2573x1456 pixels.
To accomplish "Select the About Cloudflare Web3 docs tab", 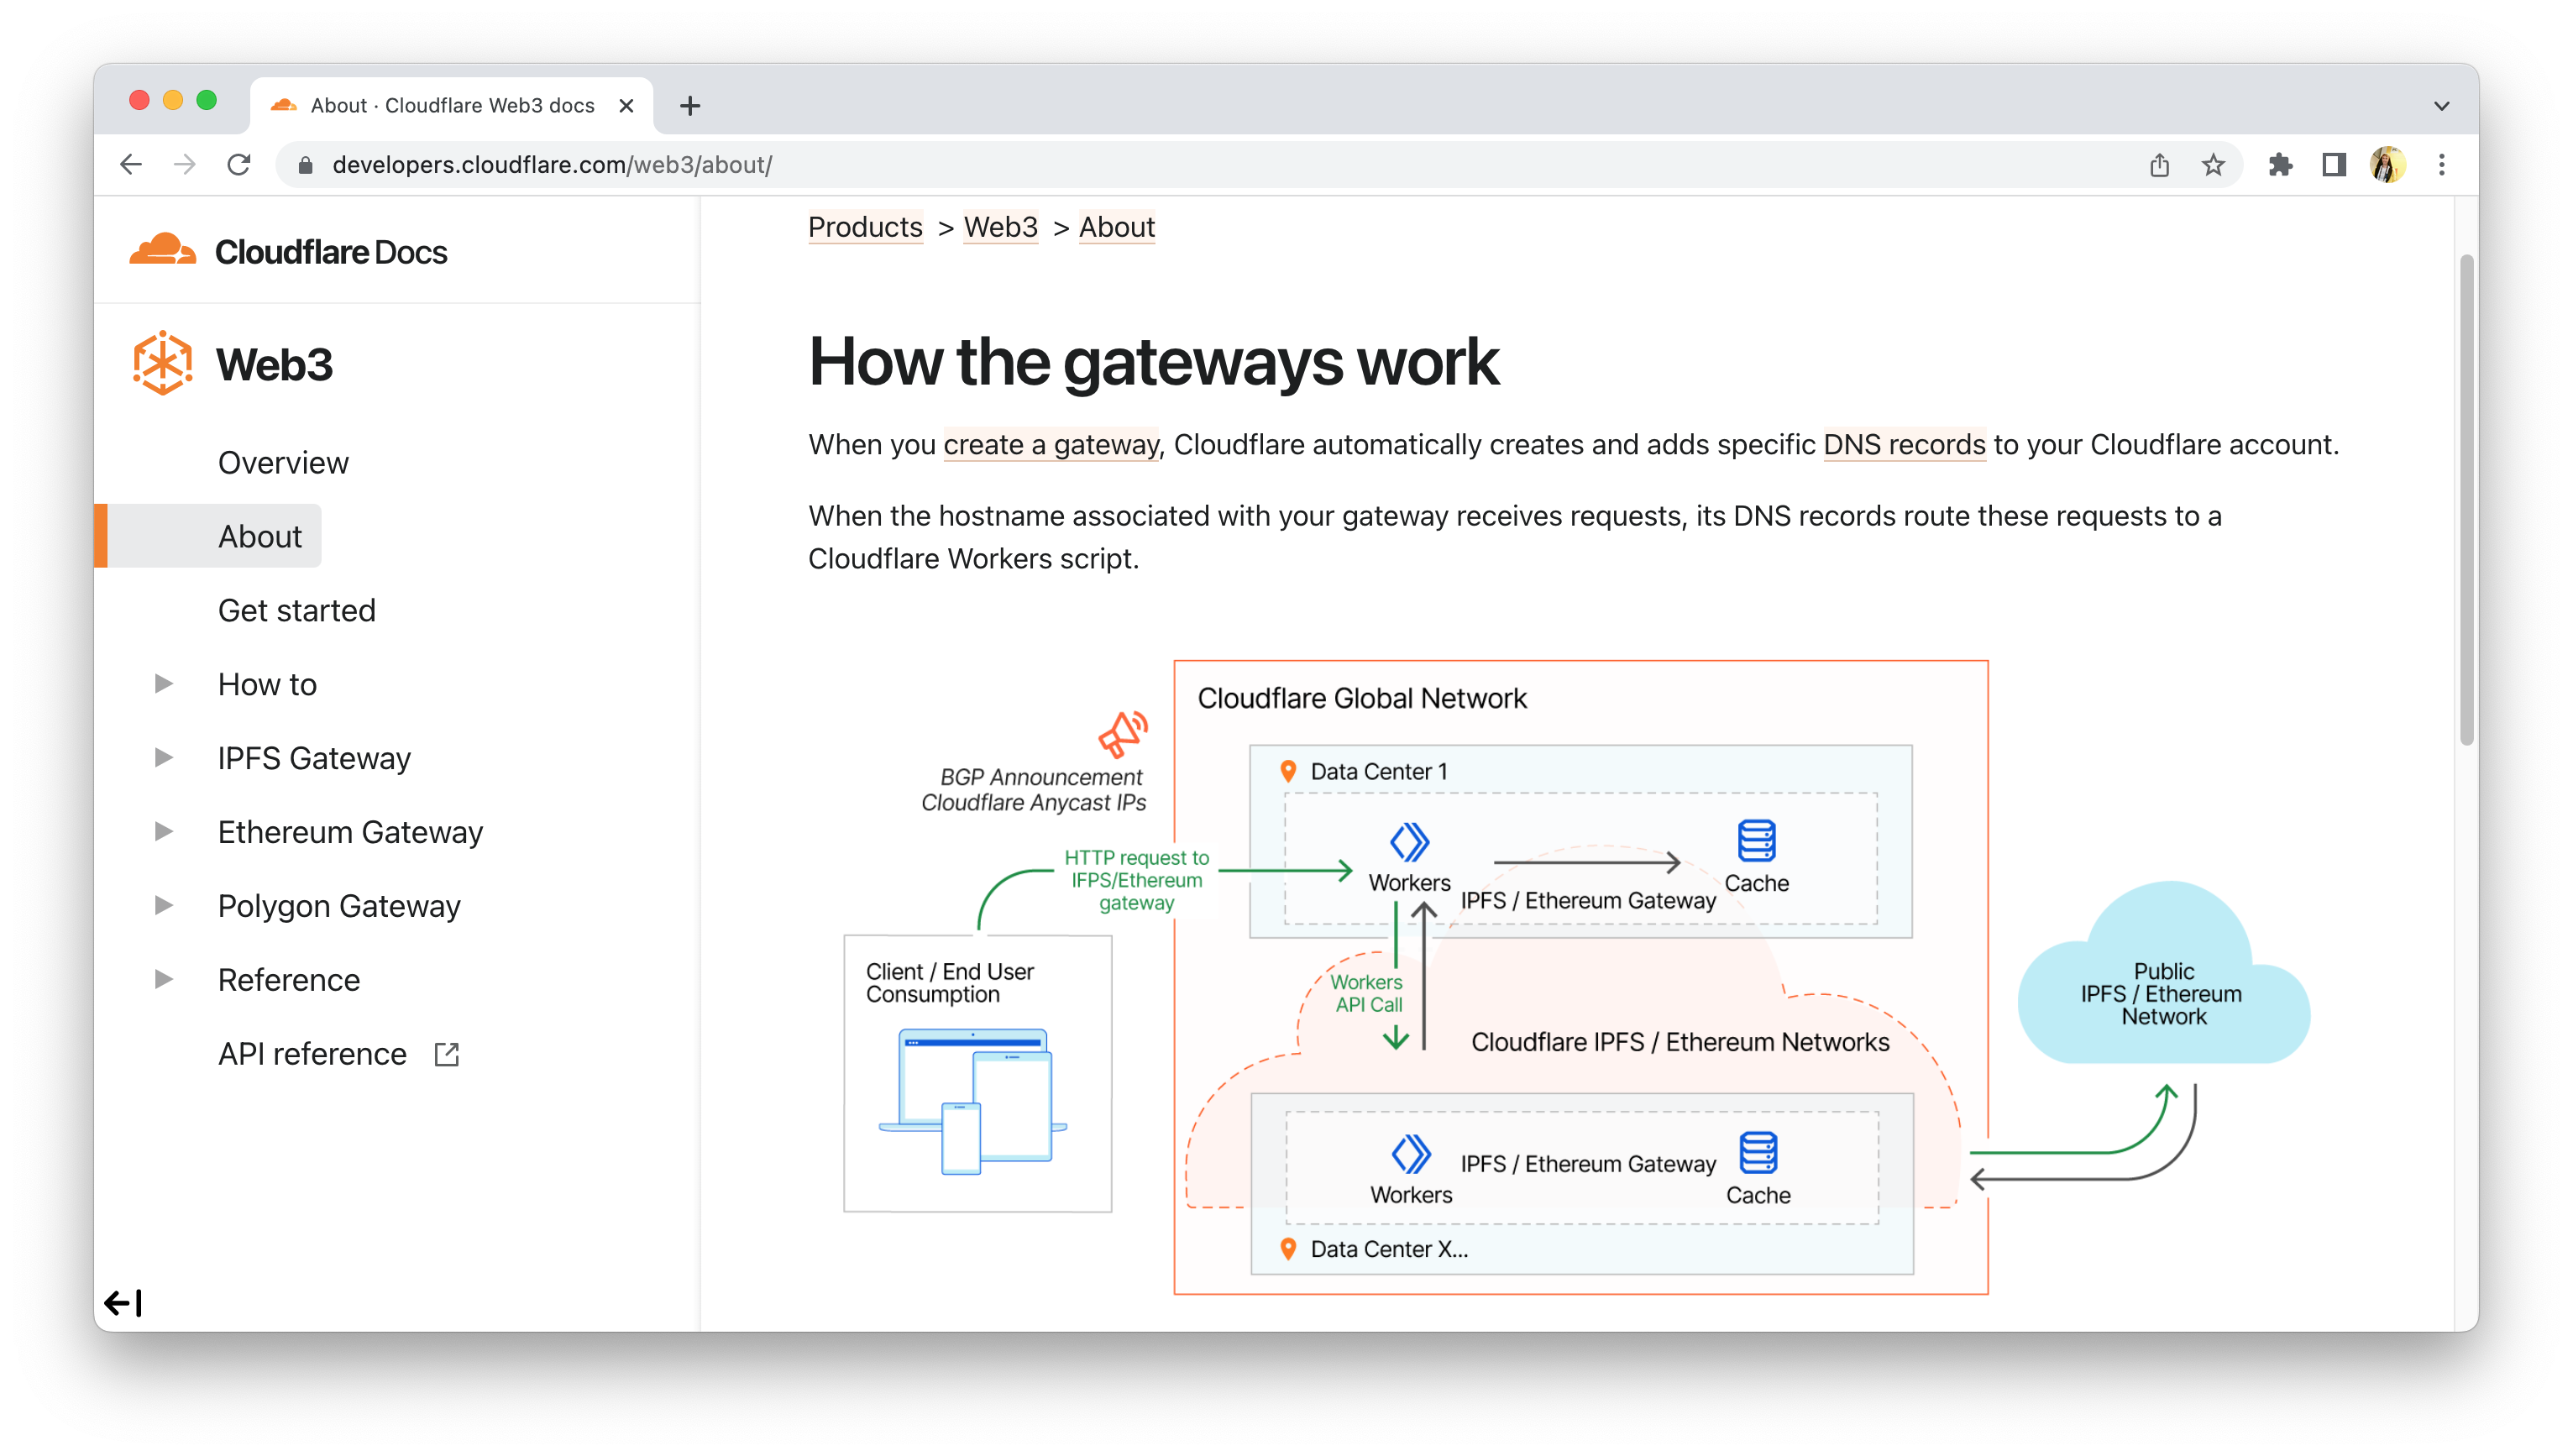I will 452,106.
